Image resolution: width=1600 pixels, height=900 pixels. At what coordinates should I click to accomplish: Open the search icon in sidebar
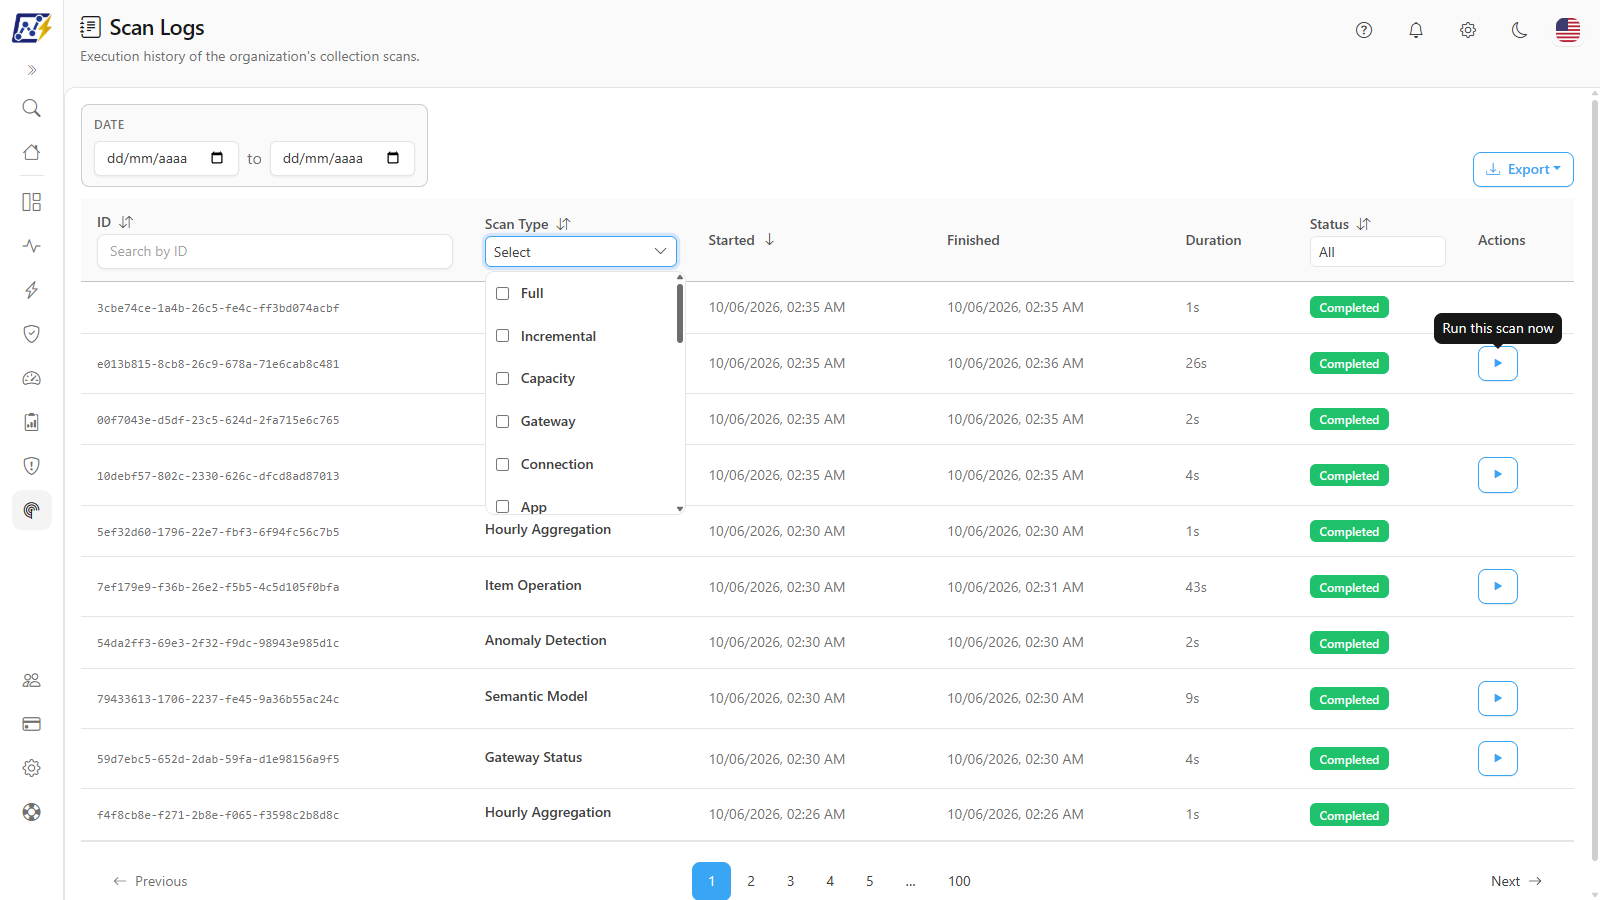pos(32,108)
